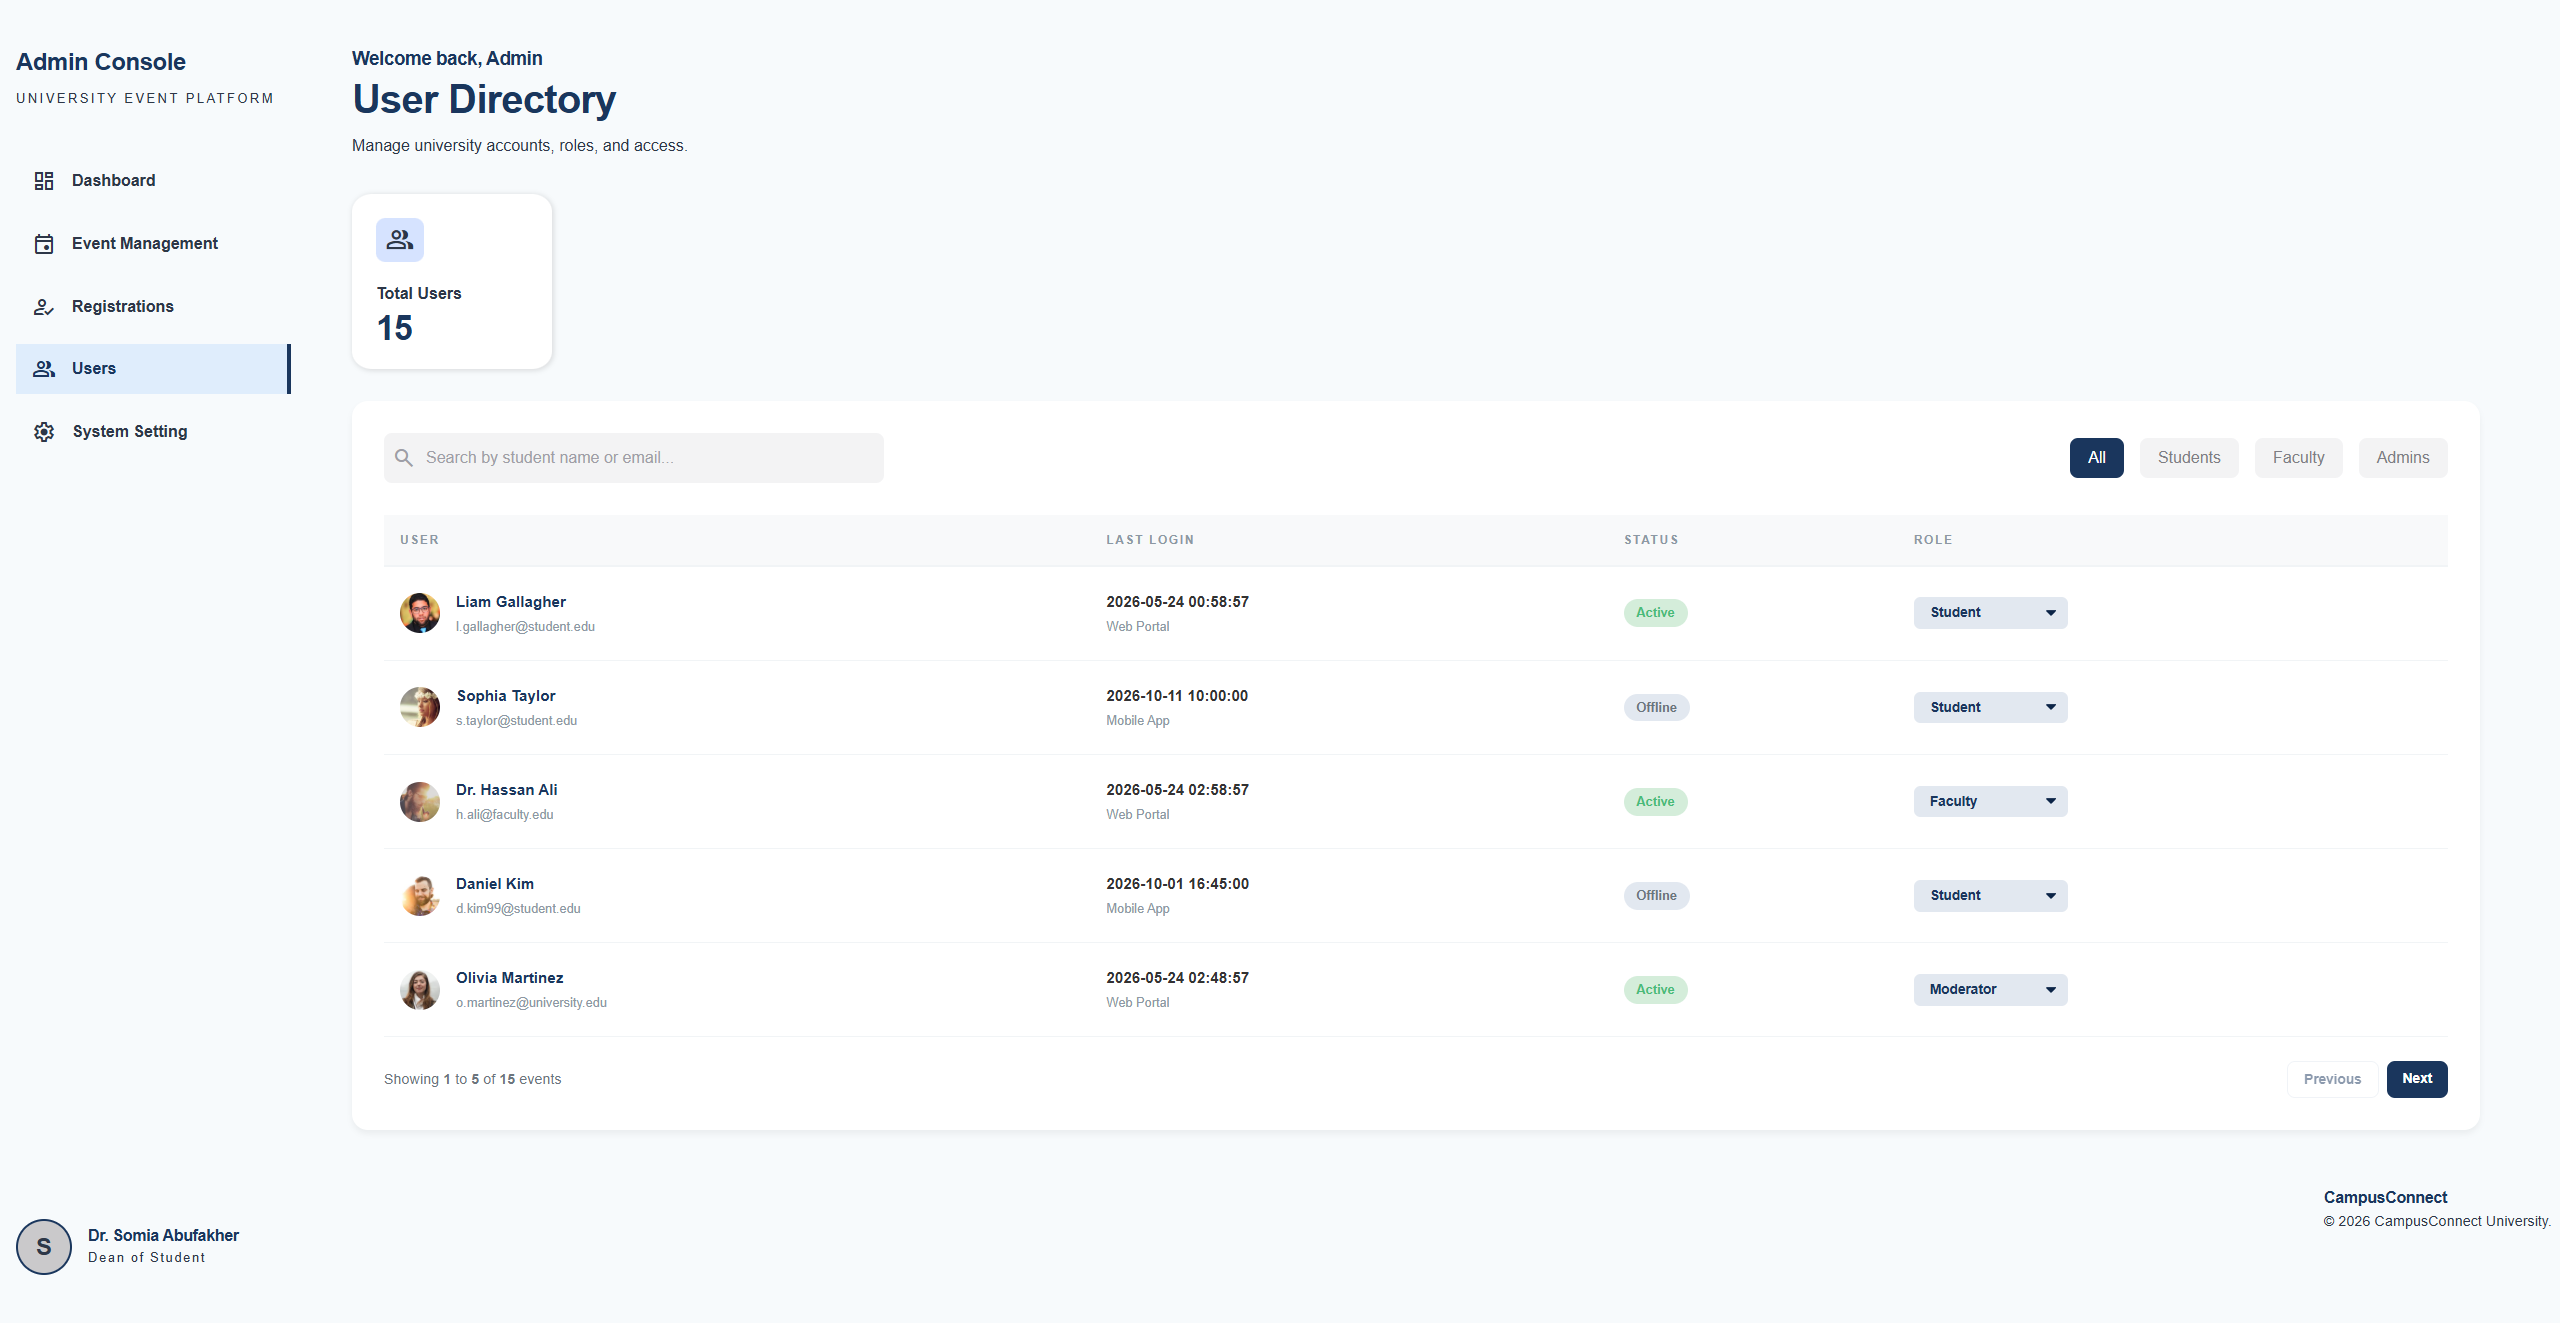Click Olivia Martinez's Active status badge

(1656, 990)
